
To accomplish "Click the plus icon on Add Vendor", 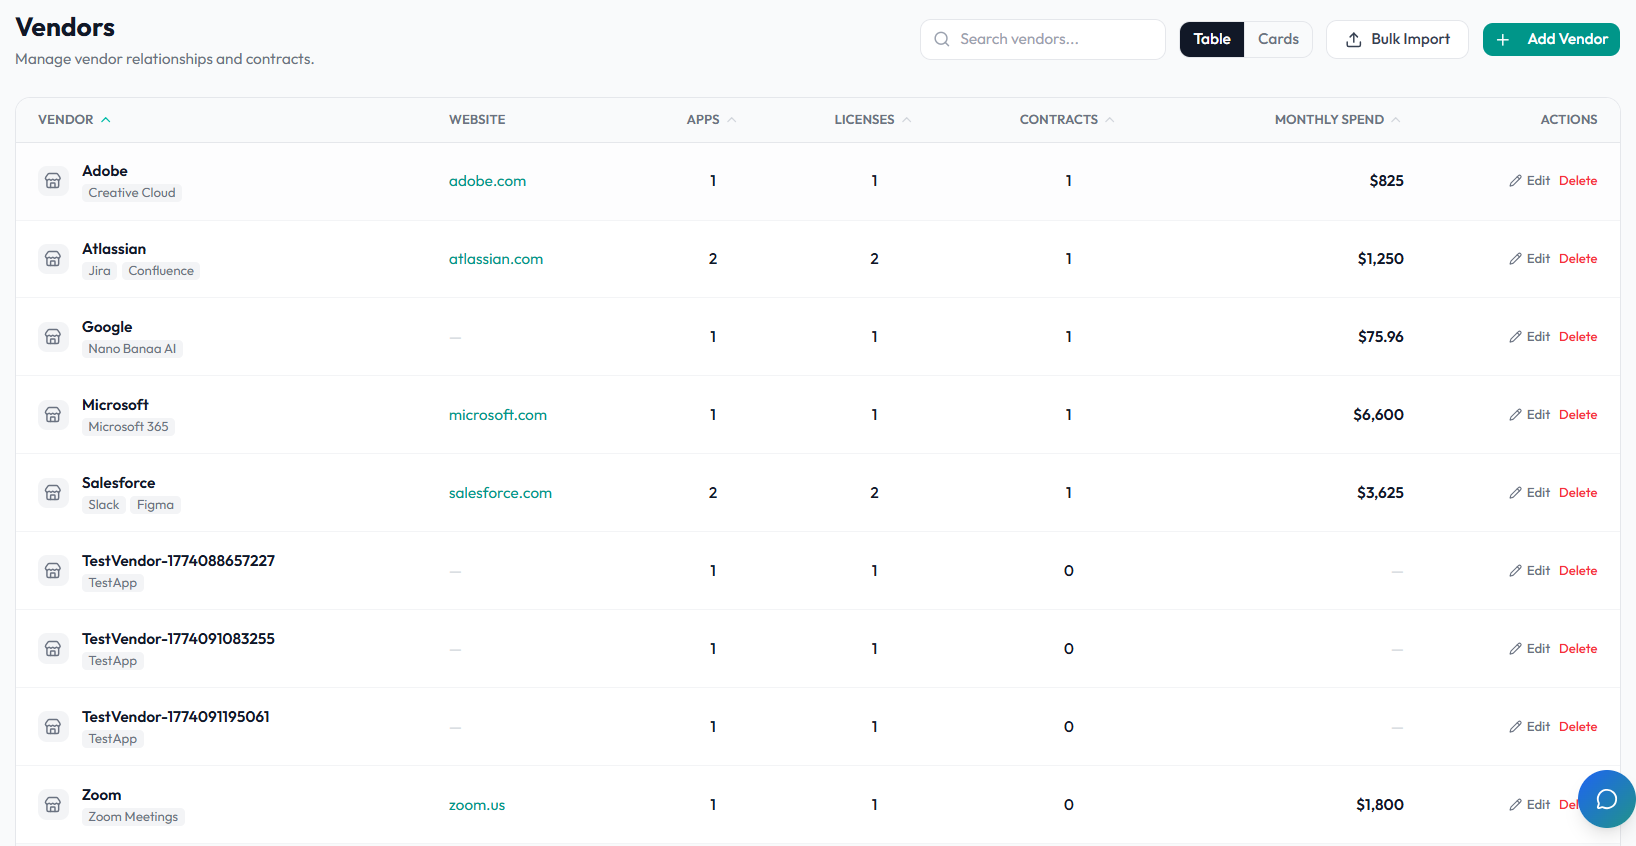I will point(1503,39).
